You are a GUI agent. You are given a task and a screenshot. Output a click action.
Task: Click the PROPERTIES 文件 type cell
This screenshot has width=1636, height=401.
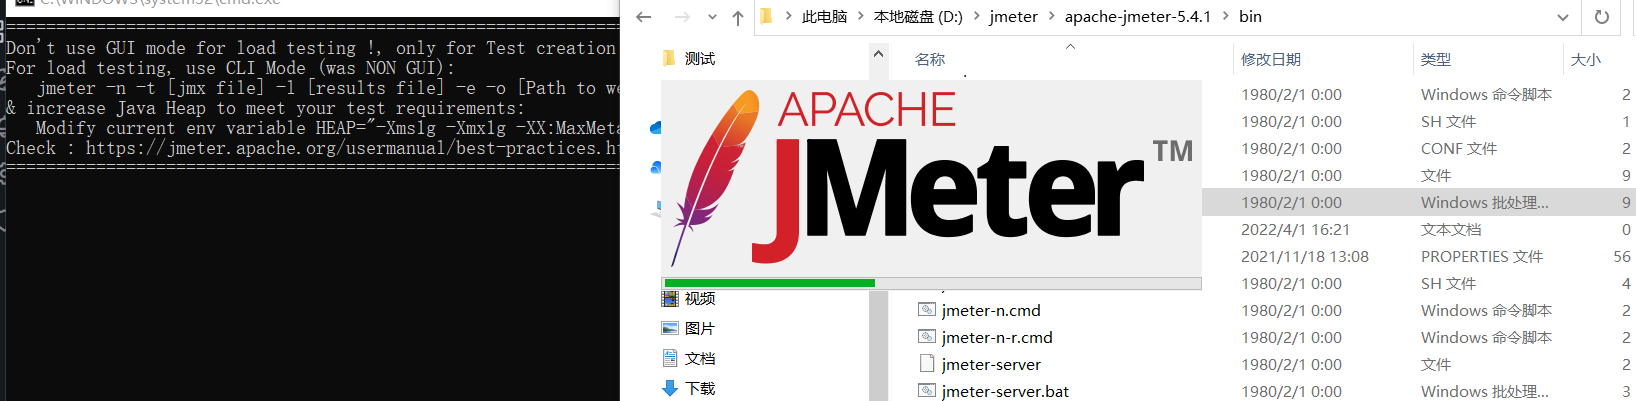[x=1482, y=257]
